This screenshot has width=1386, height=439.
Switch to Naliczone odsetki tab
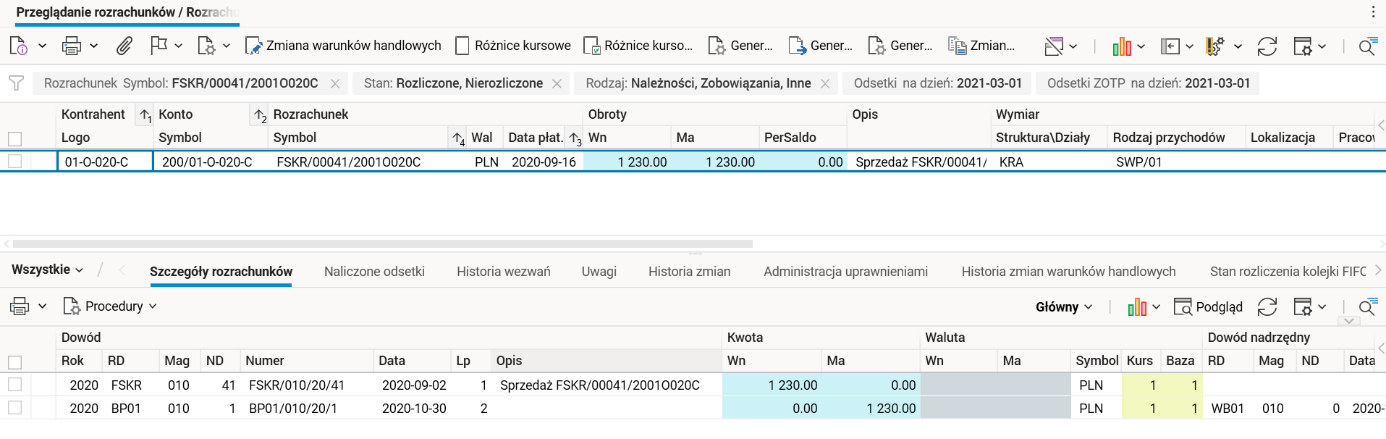coord(374,271)
